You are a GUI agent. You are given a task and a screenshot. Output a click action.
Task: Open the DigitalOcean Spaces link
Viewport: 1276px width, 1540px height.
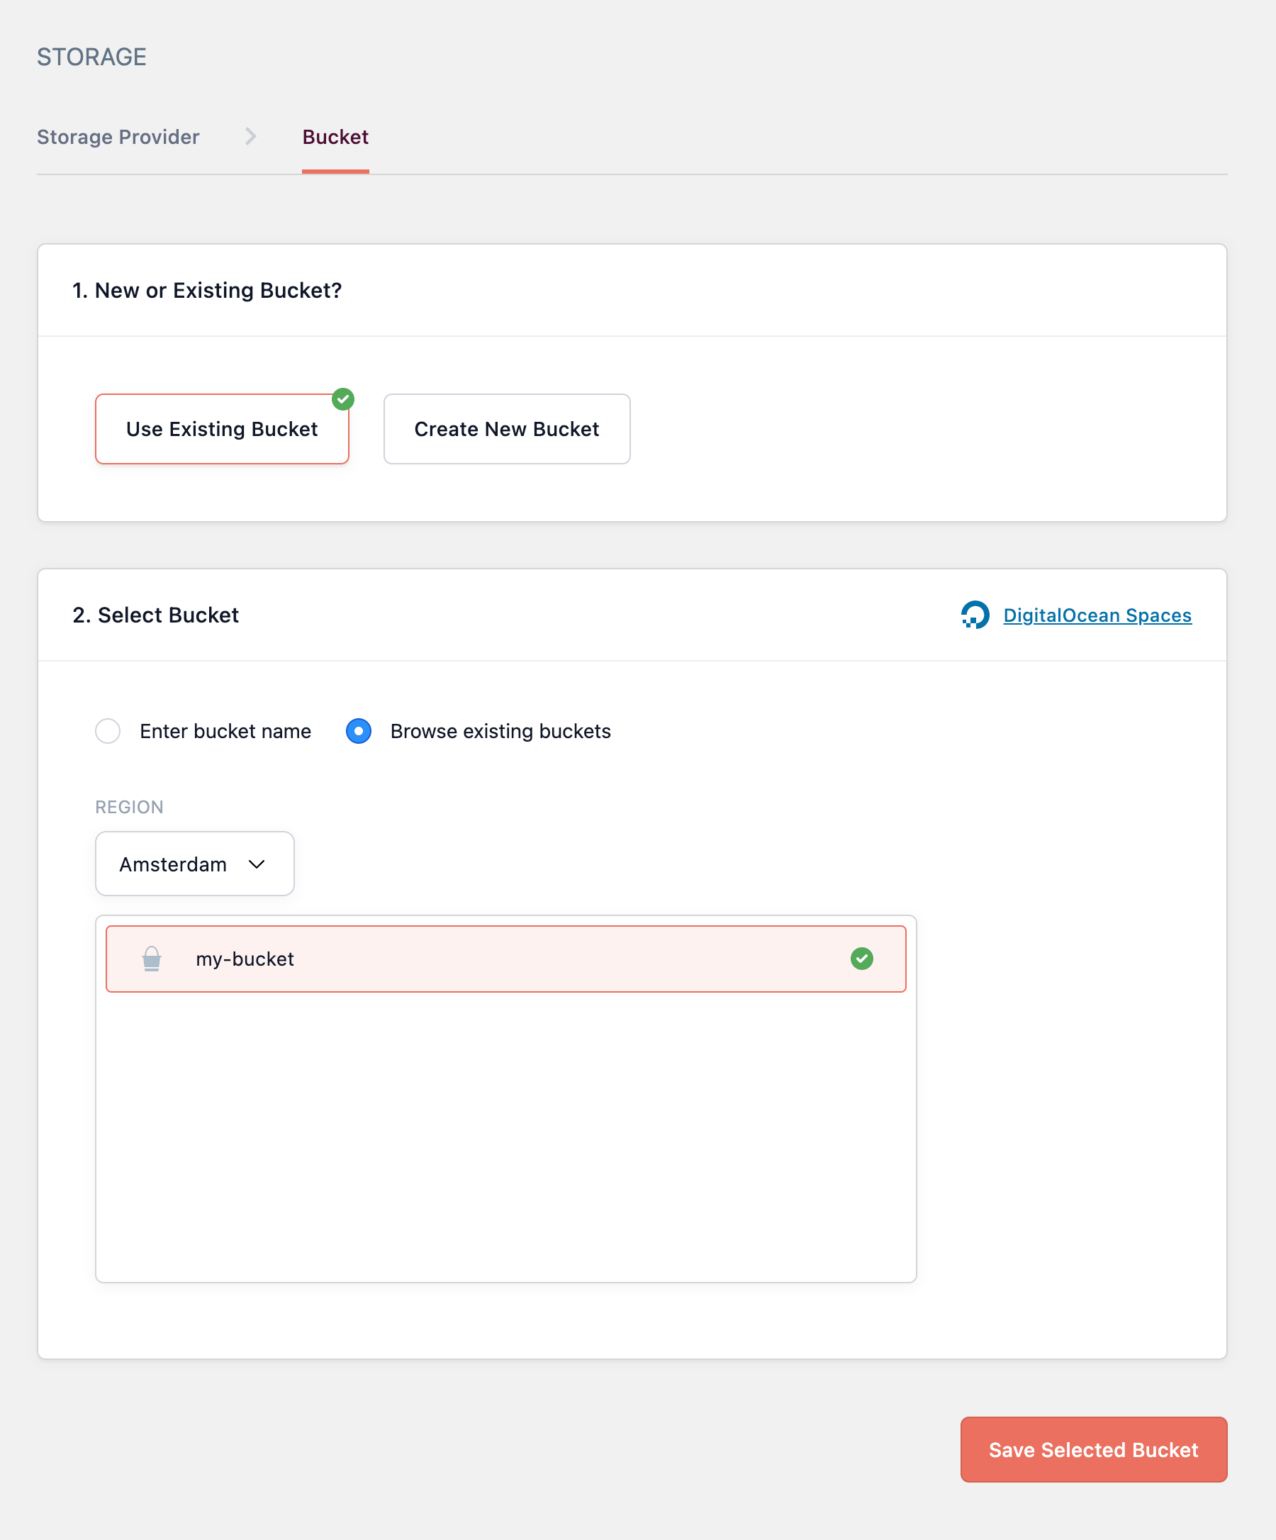click(1097, 615)
